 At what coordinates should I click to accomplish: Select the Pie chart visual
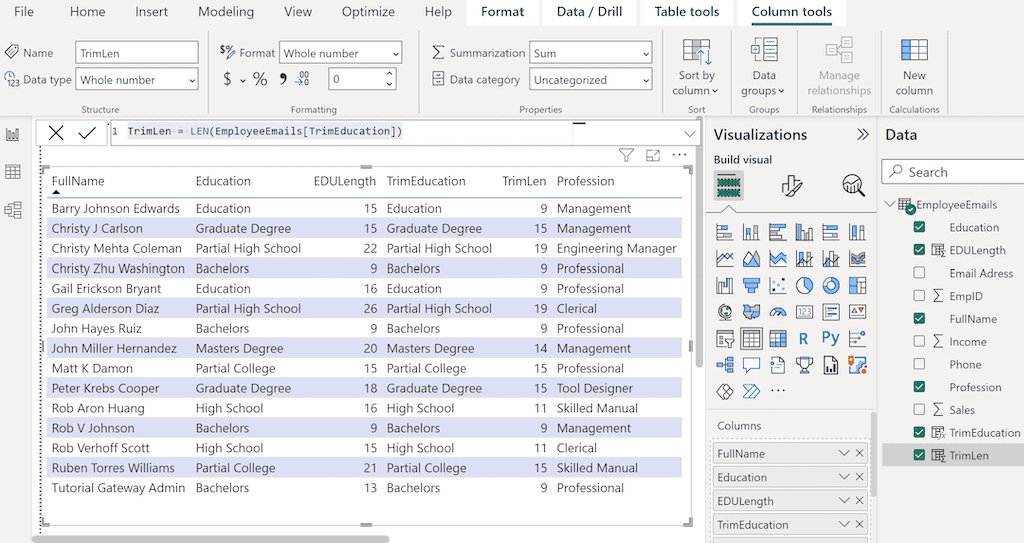pyautogui.click(x=804, y=286)
